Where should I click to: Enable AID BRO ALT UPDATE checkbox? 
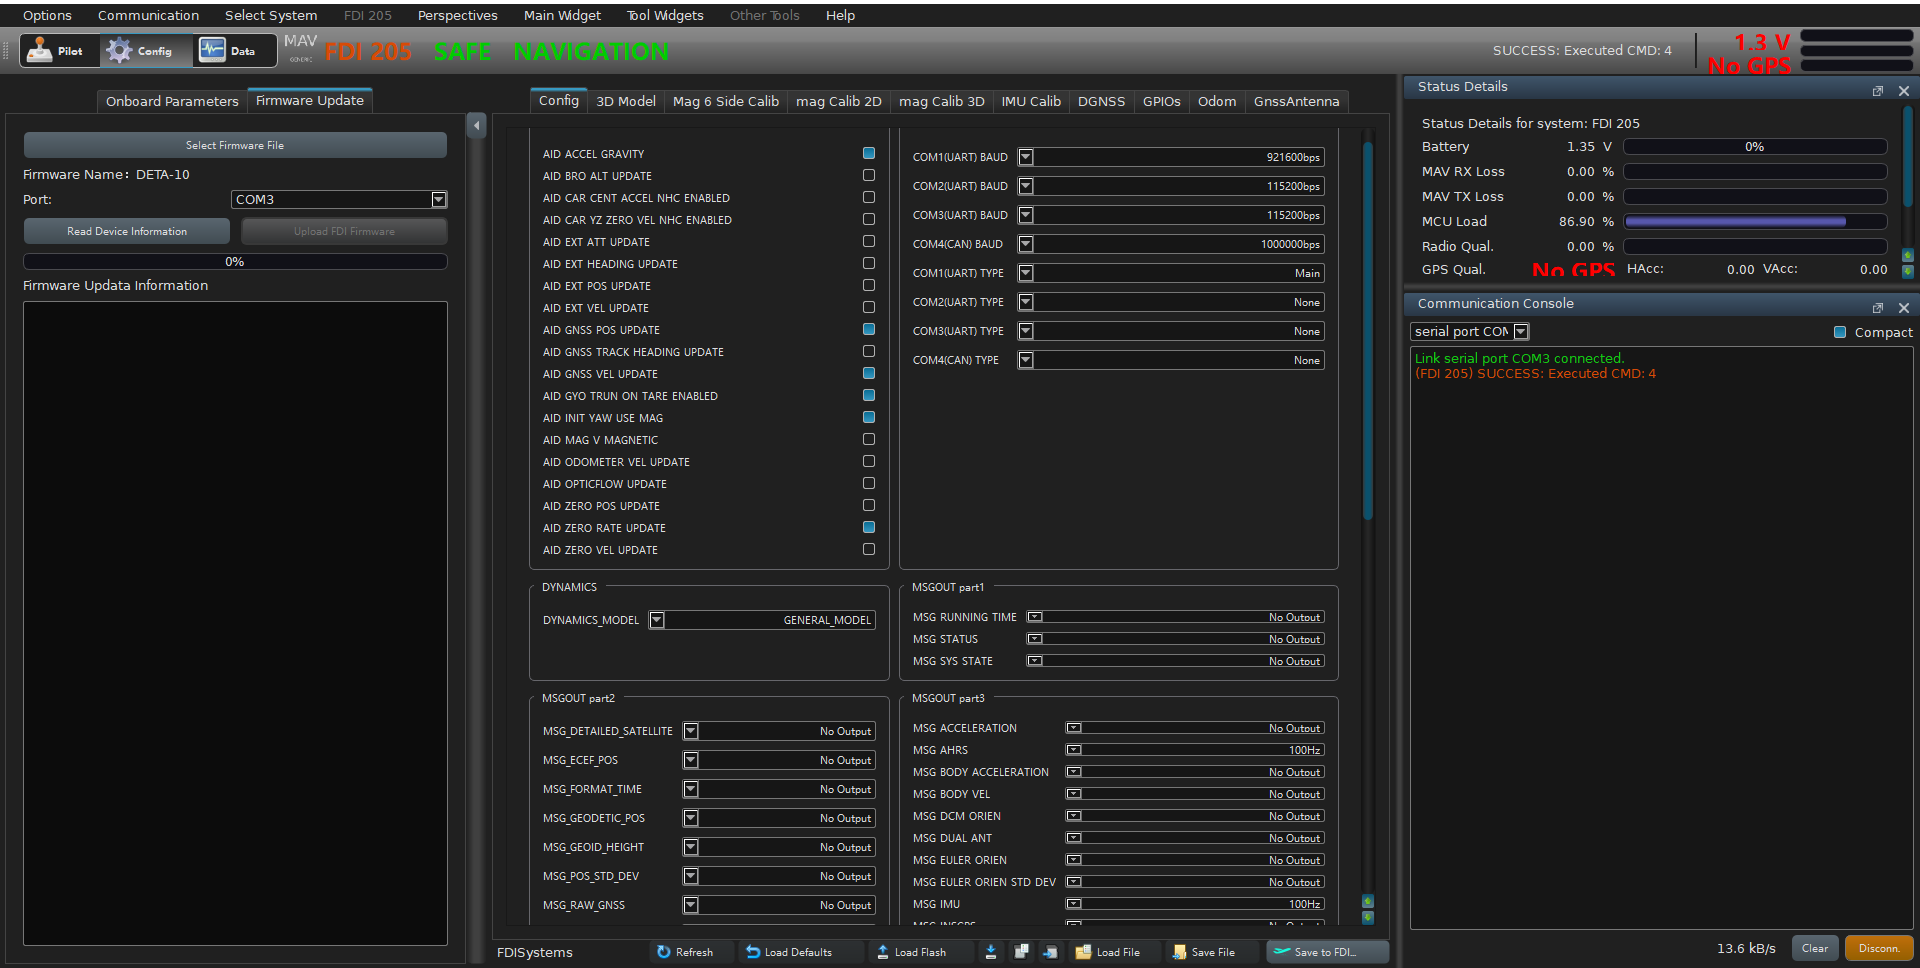click(x=869, y=175)
